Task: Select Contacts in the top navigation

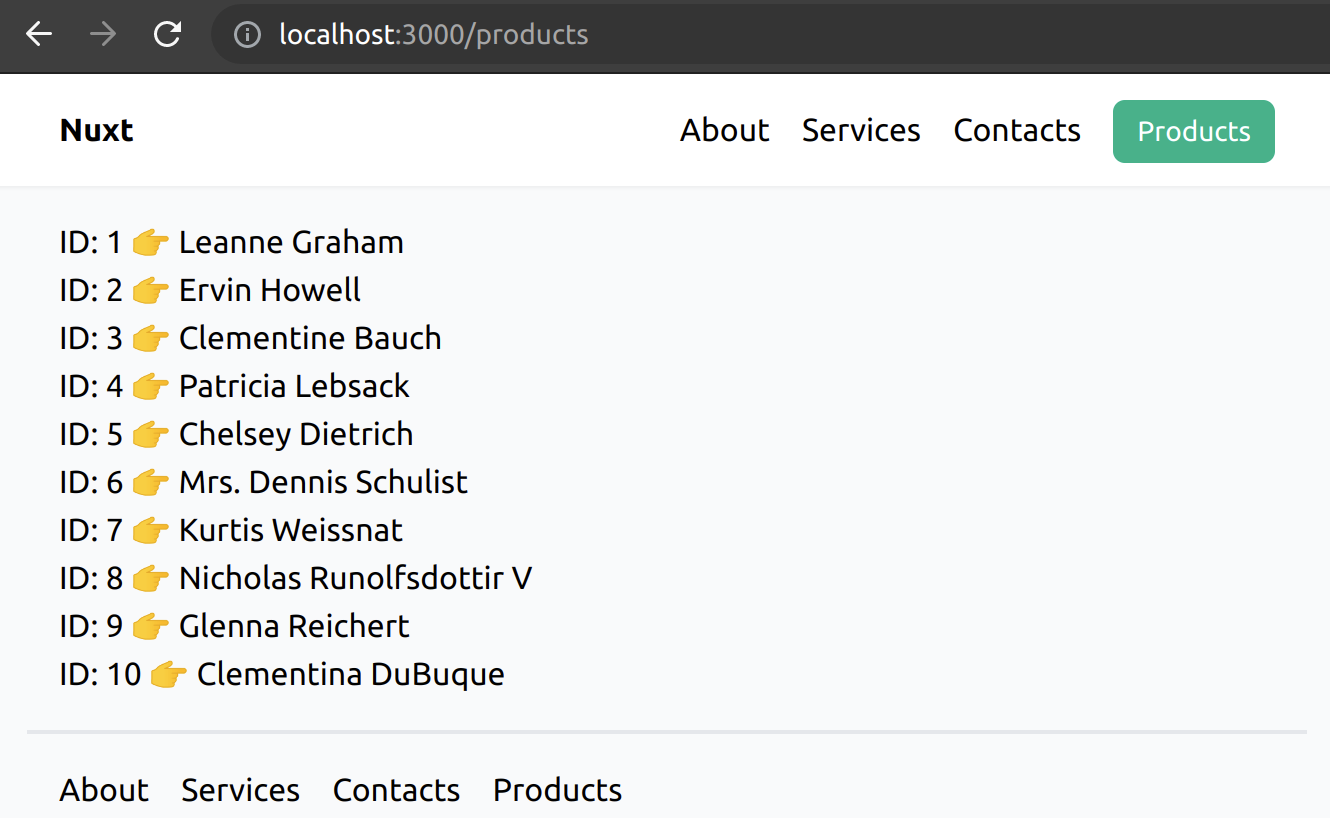Action: (1017, 131)
